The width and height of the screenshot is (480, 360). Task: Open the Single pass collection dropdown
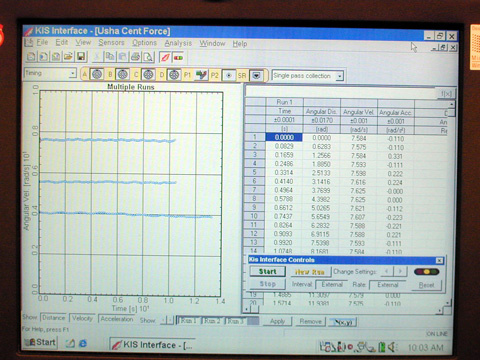pos(339,76)
